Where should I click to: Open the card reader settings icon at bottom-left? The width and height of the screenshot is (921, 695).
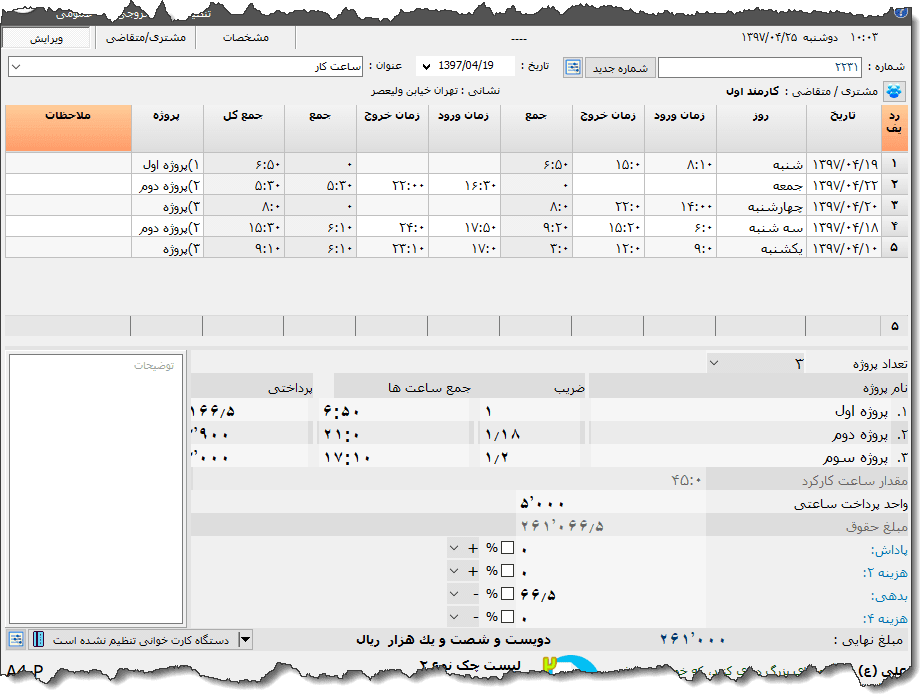[16, 639]
